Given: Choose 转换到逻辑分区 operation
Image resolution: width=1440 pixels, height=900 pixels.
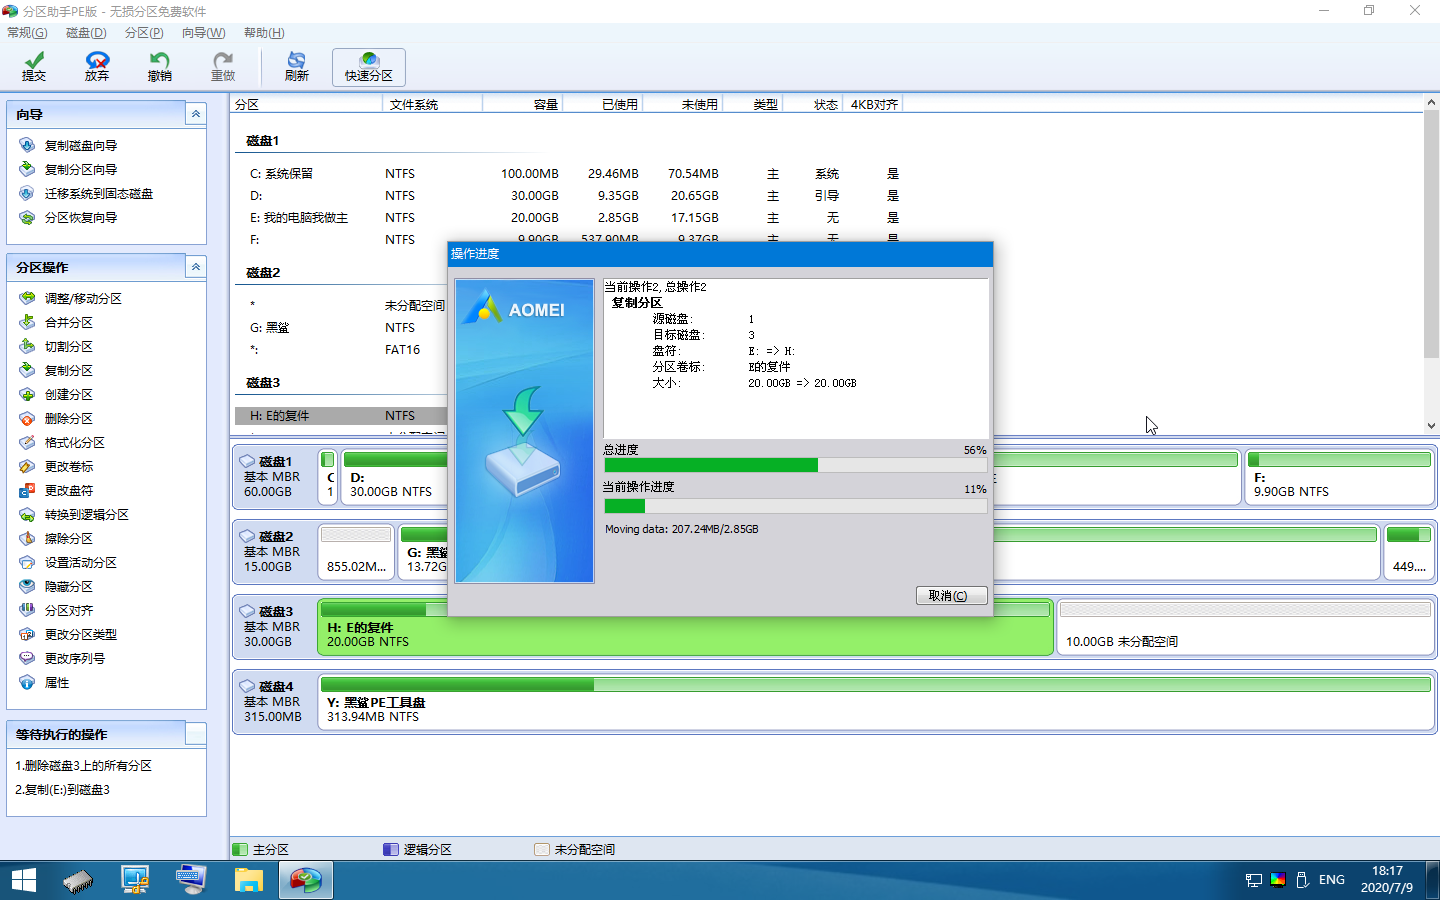Looking at the screenshot, I should click(86, 514).
